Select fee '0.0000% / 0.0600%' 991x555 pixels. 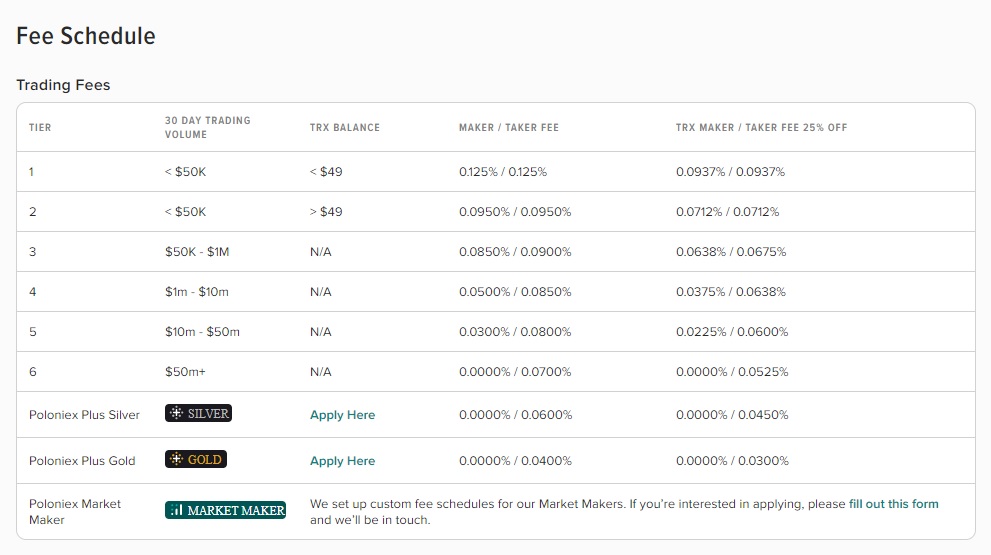click(x=516, y=415)
